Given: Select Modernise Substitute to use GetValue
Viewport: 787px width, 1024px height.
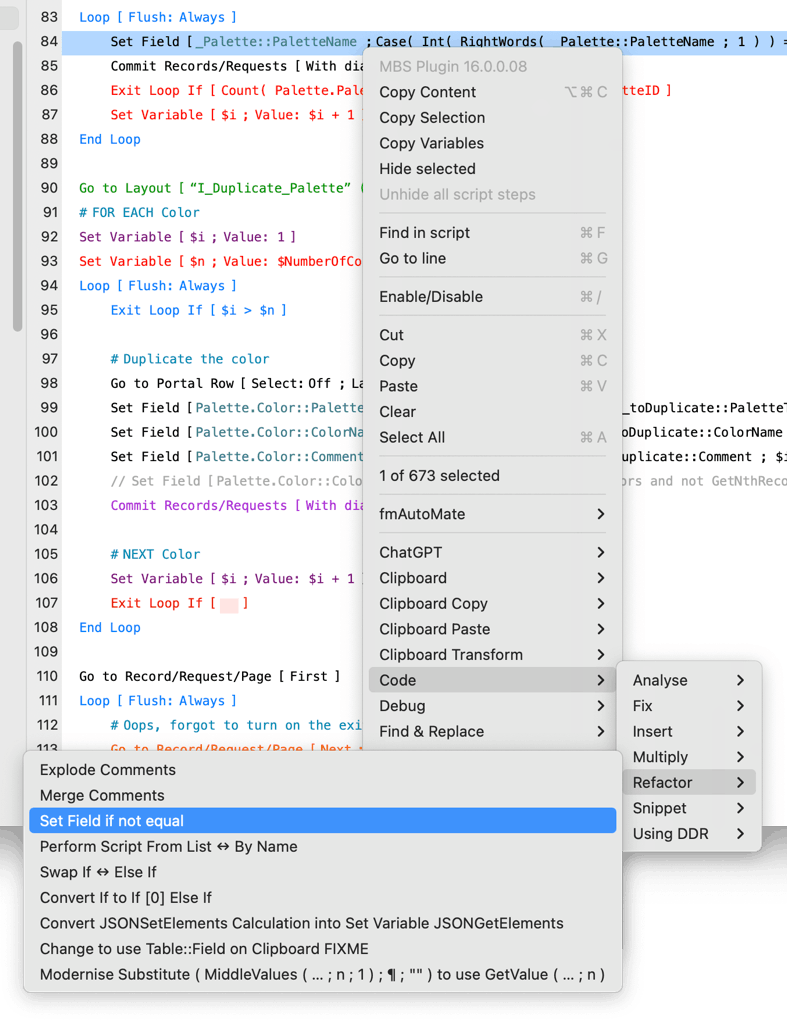Looking at the screenshot, I should pos(323,974).
